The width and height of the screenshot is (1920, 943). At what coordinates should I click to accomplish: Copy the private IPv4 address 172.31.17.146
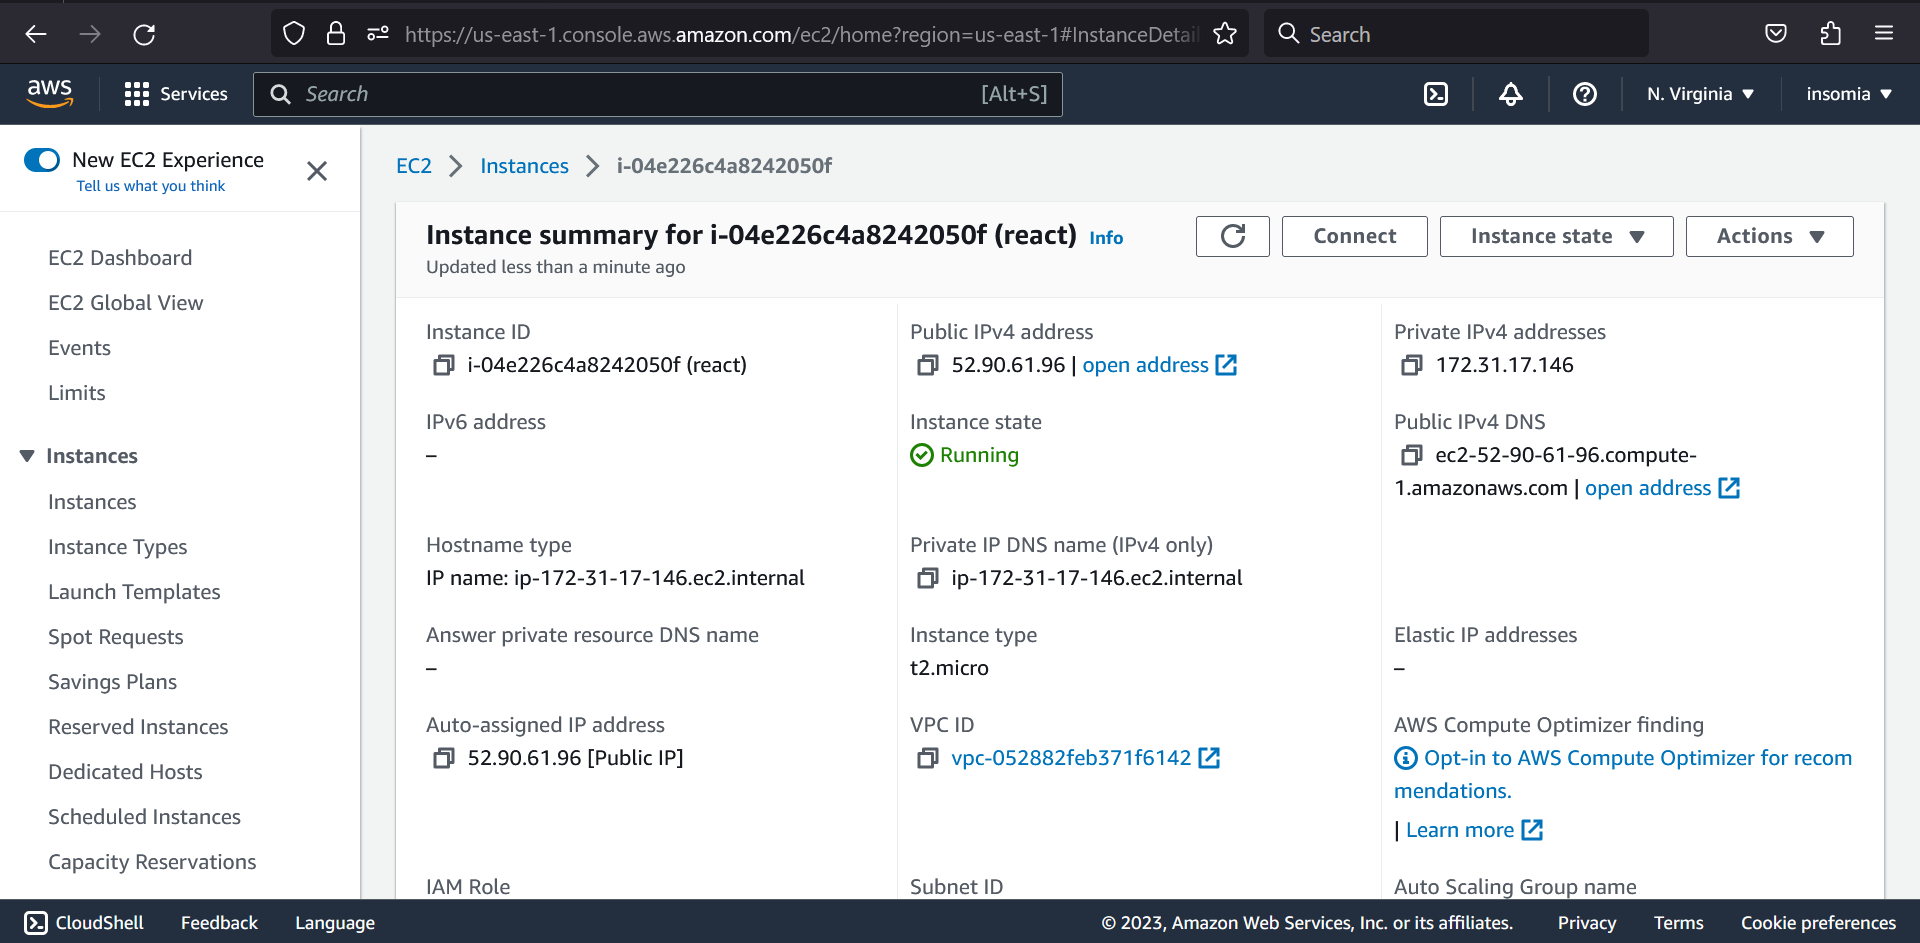[1411, 365]
